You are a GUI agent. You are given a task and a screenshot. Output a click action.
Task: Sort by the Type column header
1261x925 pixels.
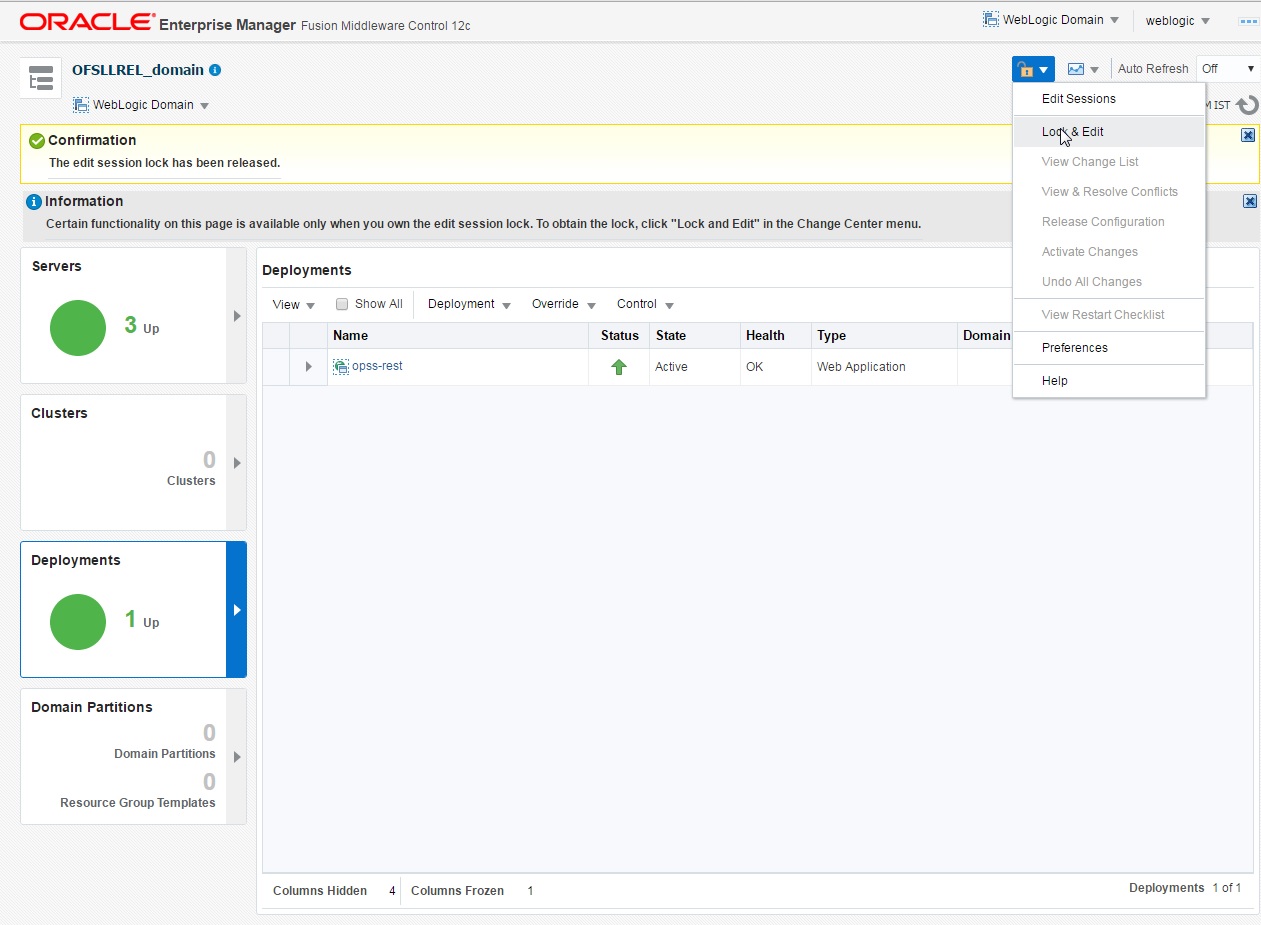pos(884,336)
